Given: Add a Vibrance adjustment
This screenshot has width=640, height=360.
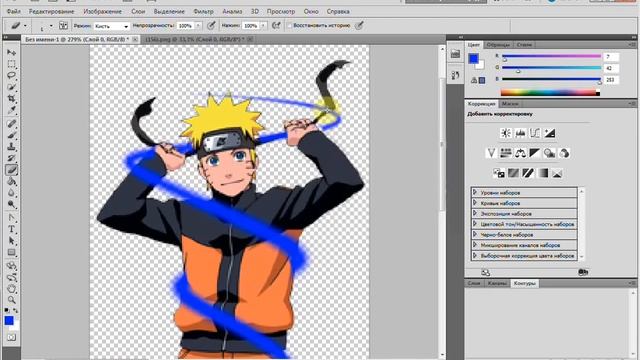Looking at the screenshot, I should (491, 153).
